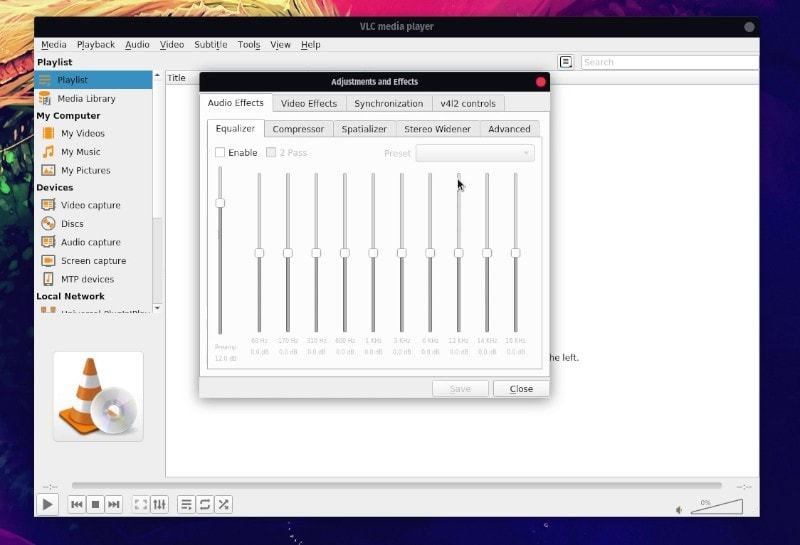
Task: Switch to the Video Effects tab
Action: tap(308, 103)
